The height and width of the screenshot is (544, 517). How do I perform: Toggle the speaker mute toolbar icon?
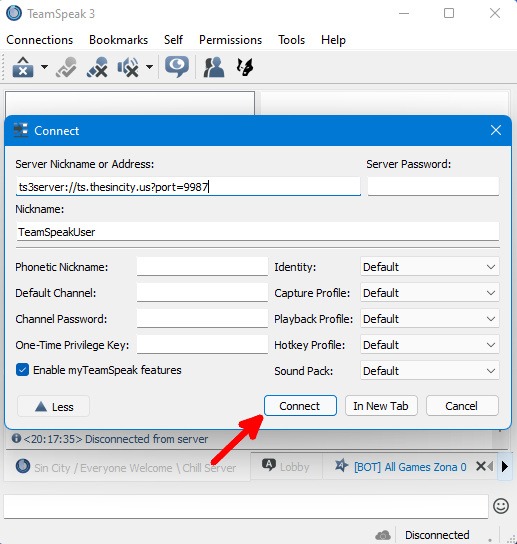coord(128,67)
